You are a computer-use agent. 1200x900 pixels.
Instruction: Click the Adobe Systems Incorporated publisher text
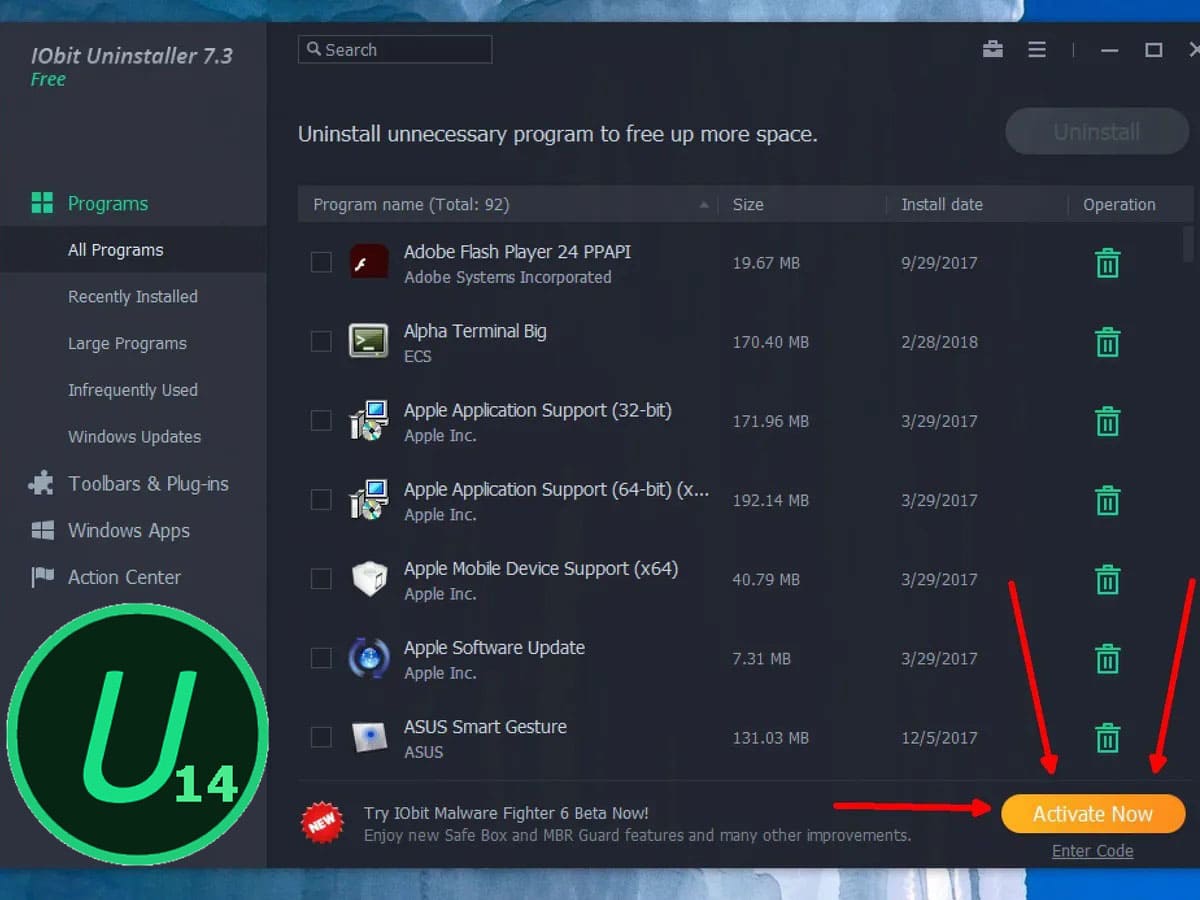(x=507, y=277)
